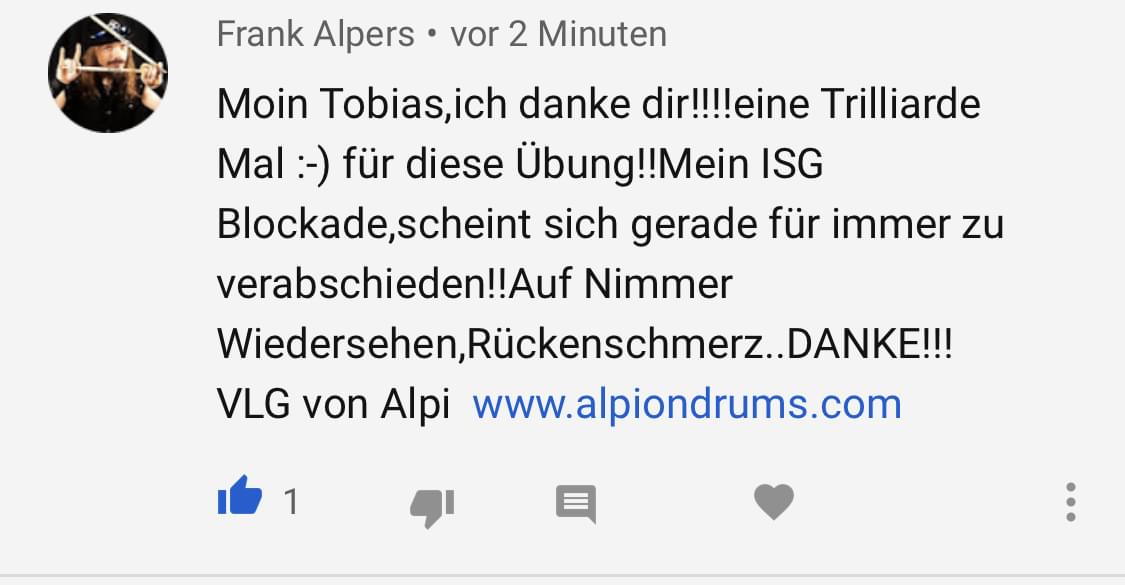Image resolution: width=1125 pixels, height=585 pixels.
Task: Click the 'Blockade,scheint sich gerade' line
Action: tap(486, 225)
